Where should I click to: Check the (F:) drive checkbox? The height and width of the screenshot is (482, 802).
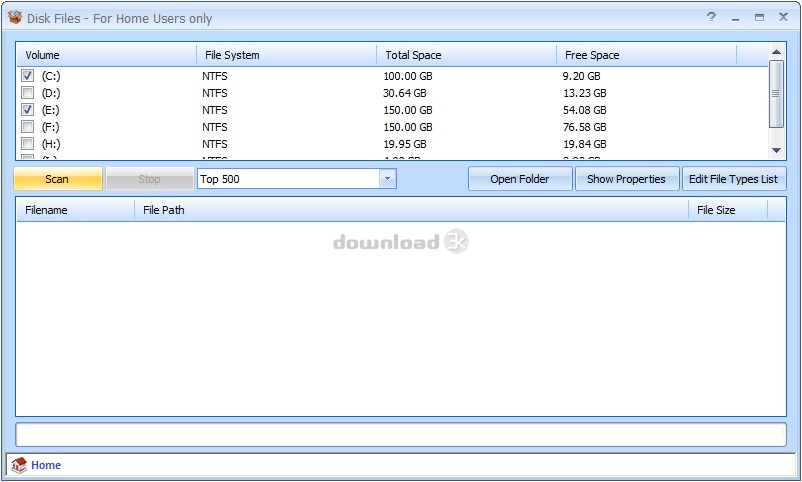coord(28,127)
